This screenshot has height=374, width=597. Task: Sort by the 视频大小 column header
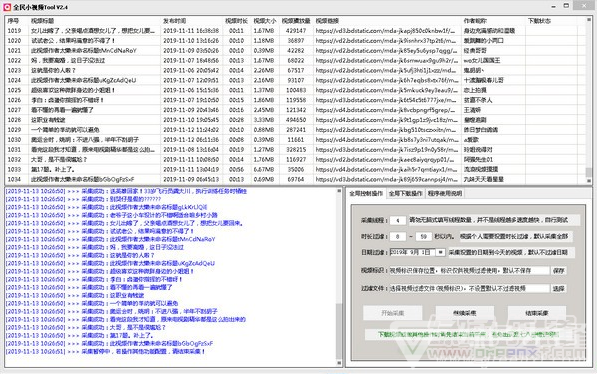[265, 21]
